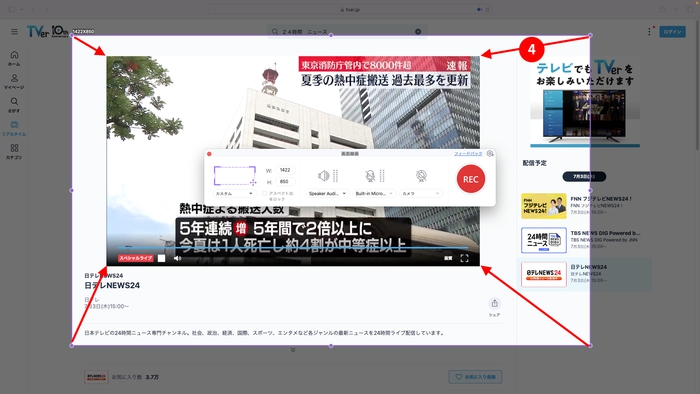Open the カメラ camera dropdown

pyautogui.click(x=421, y=194)
